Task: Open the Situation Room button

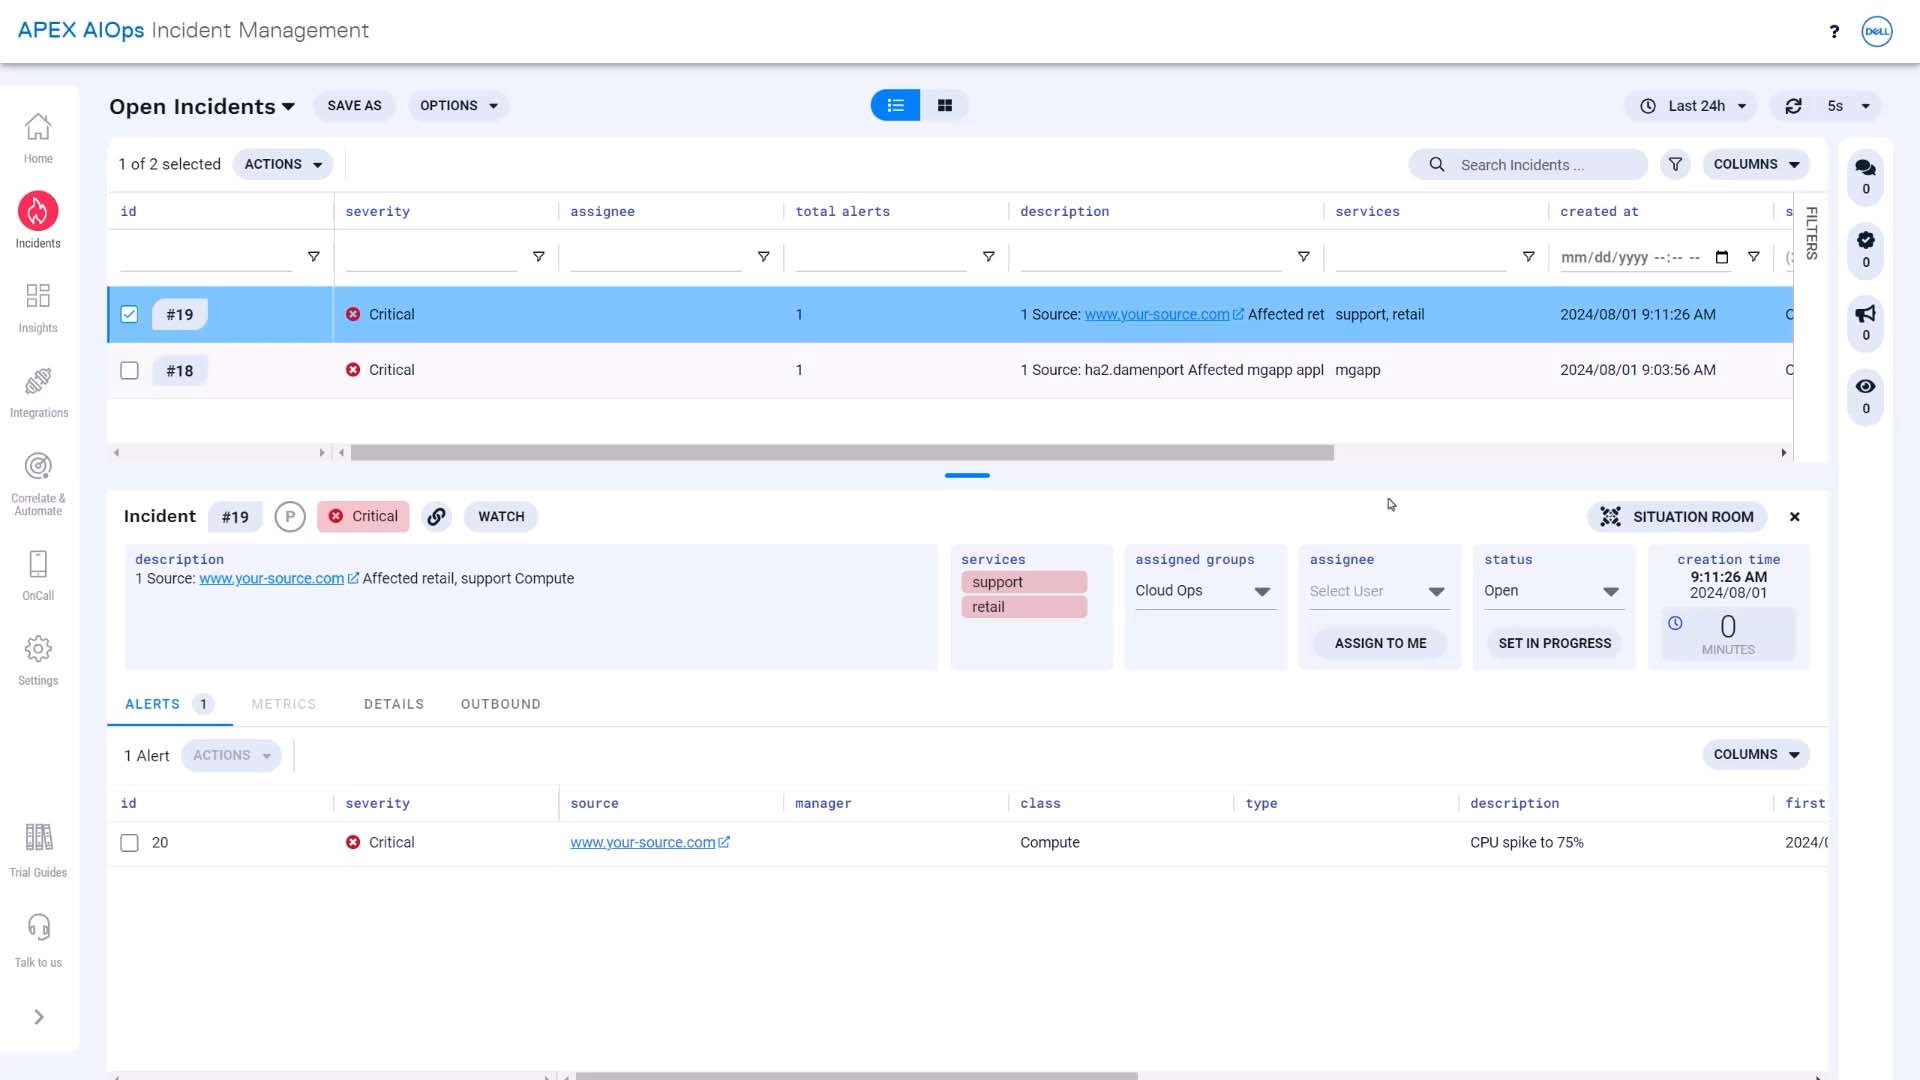Action: pos(1677,517)
